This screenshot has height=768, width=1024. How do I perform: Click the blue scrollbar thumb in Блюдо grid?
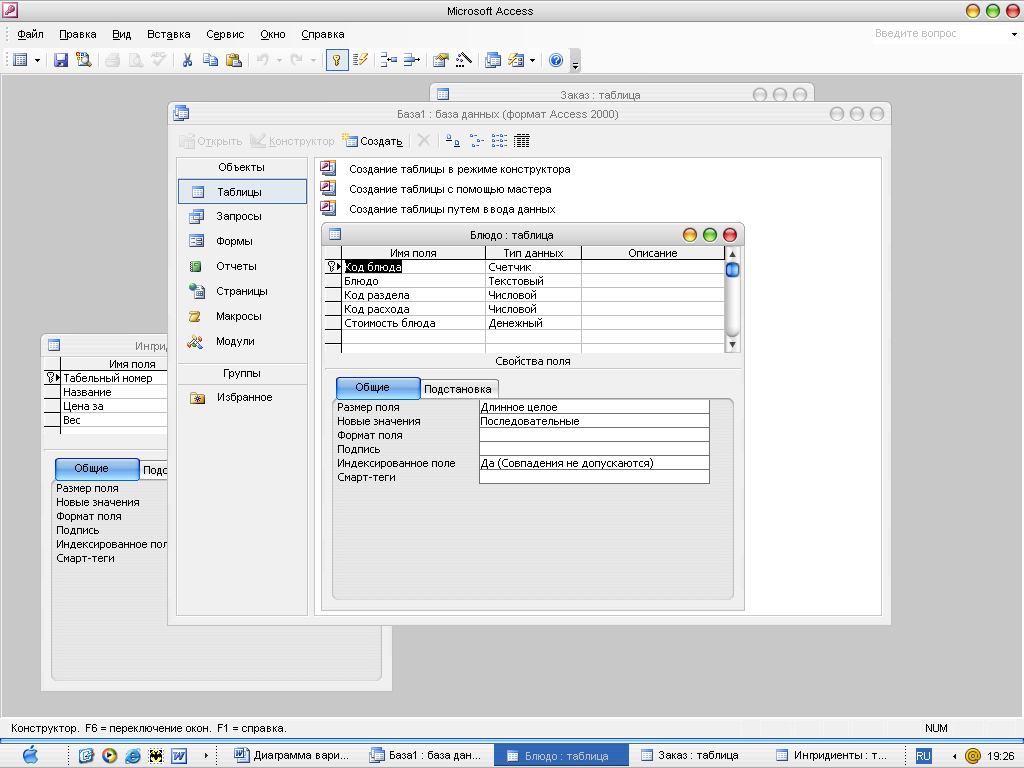pos(732,270)
